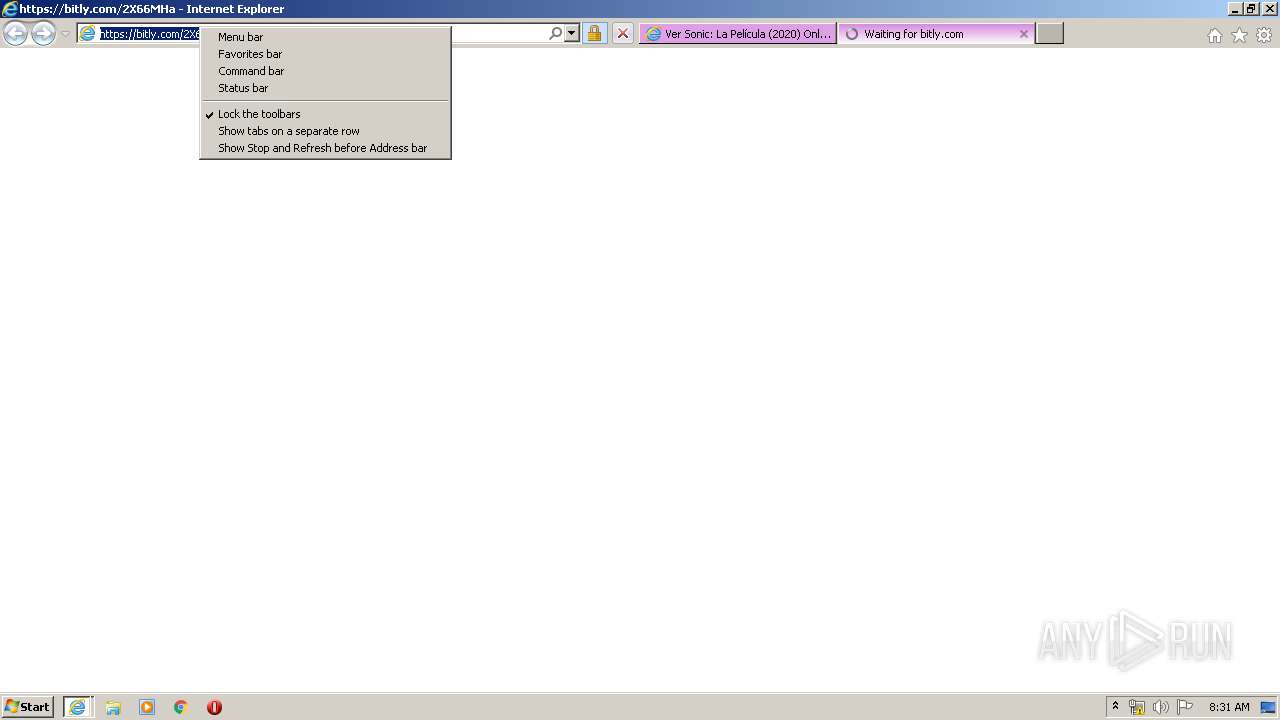Stop page loading with the red X

click(622, 34)
